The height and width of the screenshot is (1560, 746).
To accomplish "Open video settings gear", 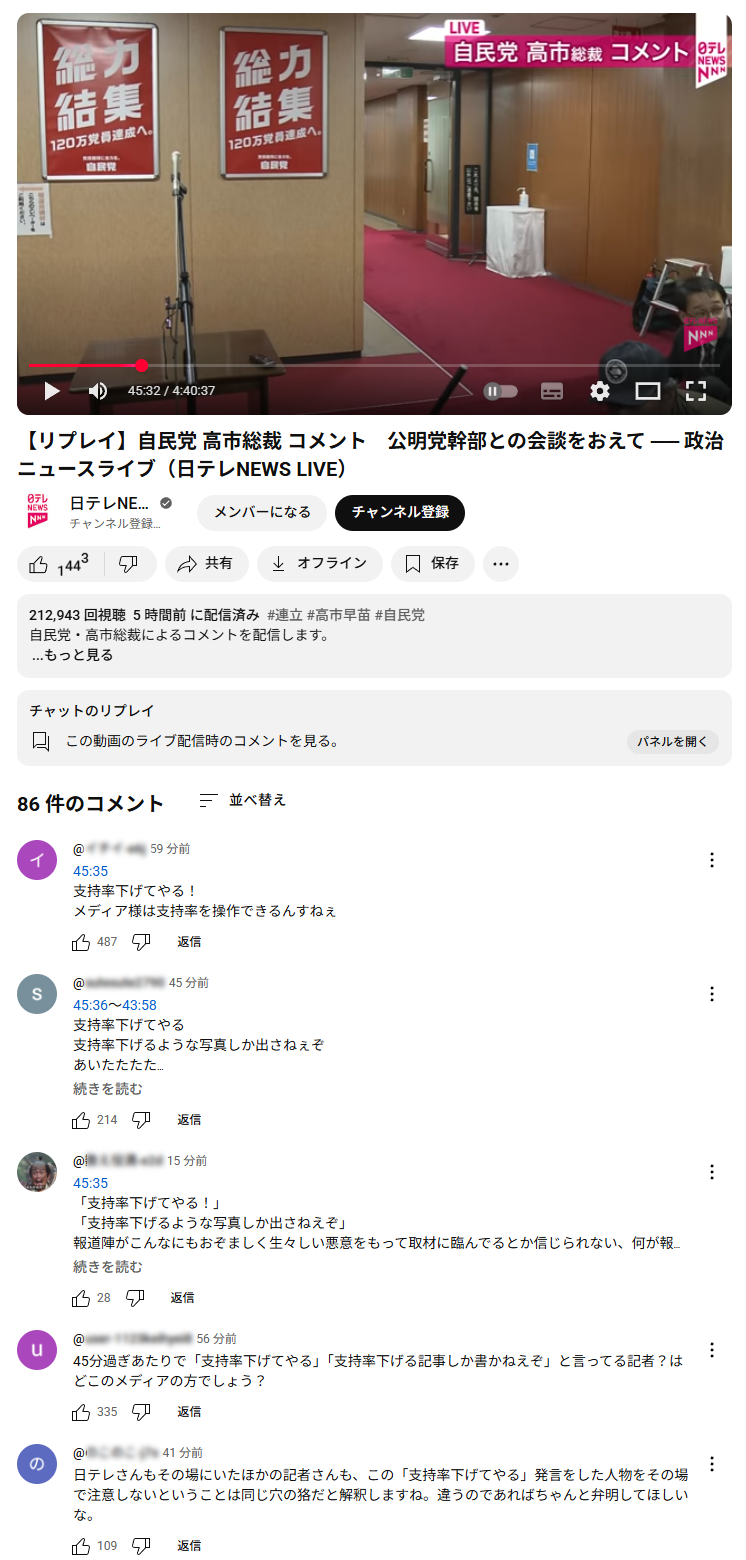I will tap(600, 391).
